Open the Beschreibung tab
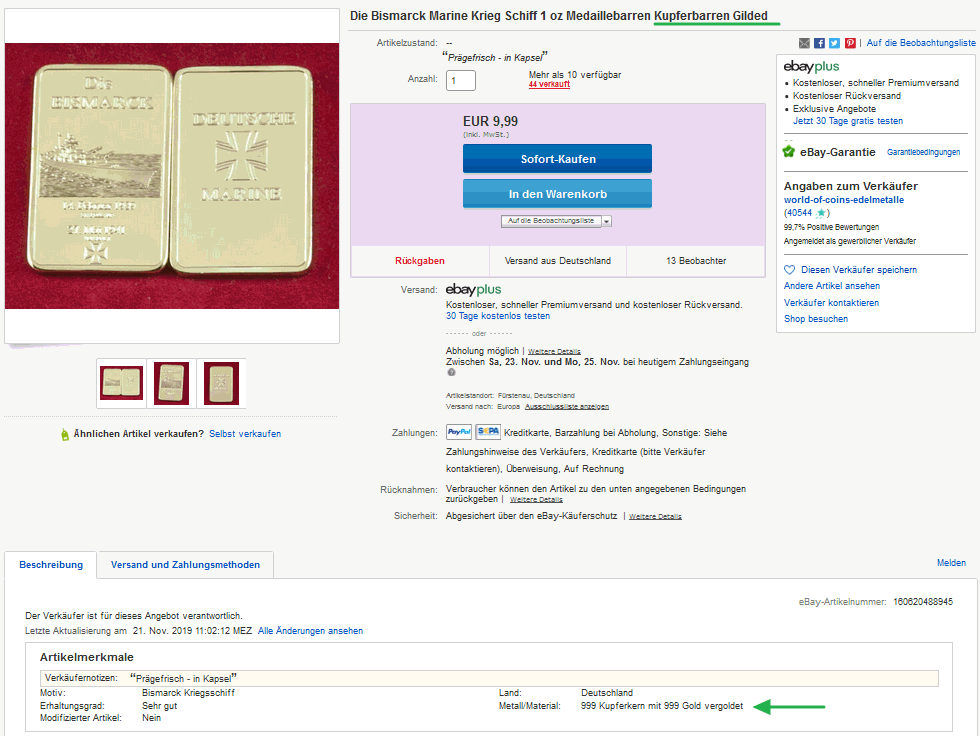 (x=51, y=565)
